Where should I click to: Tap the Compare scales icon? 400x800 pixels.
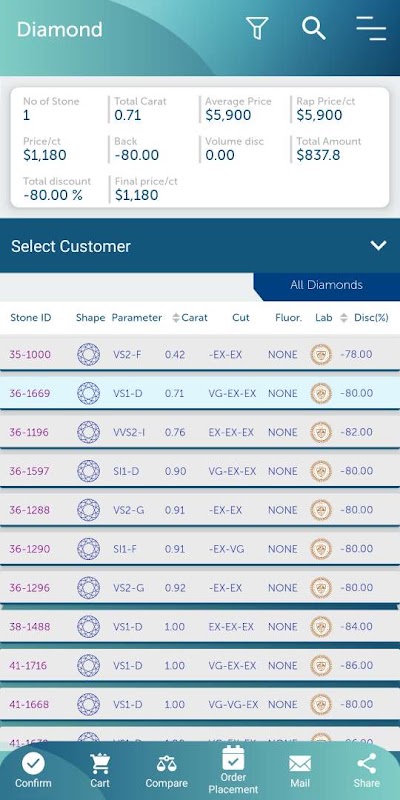(166, 764)
